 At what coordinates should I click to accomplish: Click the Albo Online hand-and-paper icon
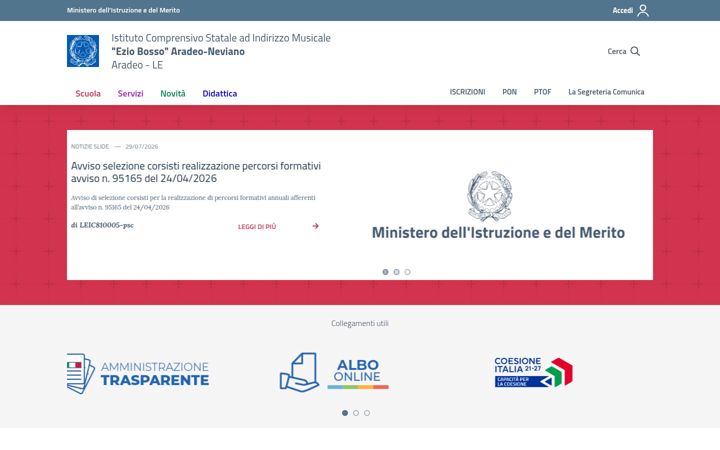click(299, 372)
